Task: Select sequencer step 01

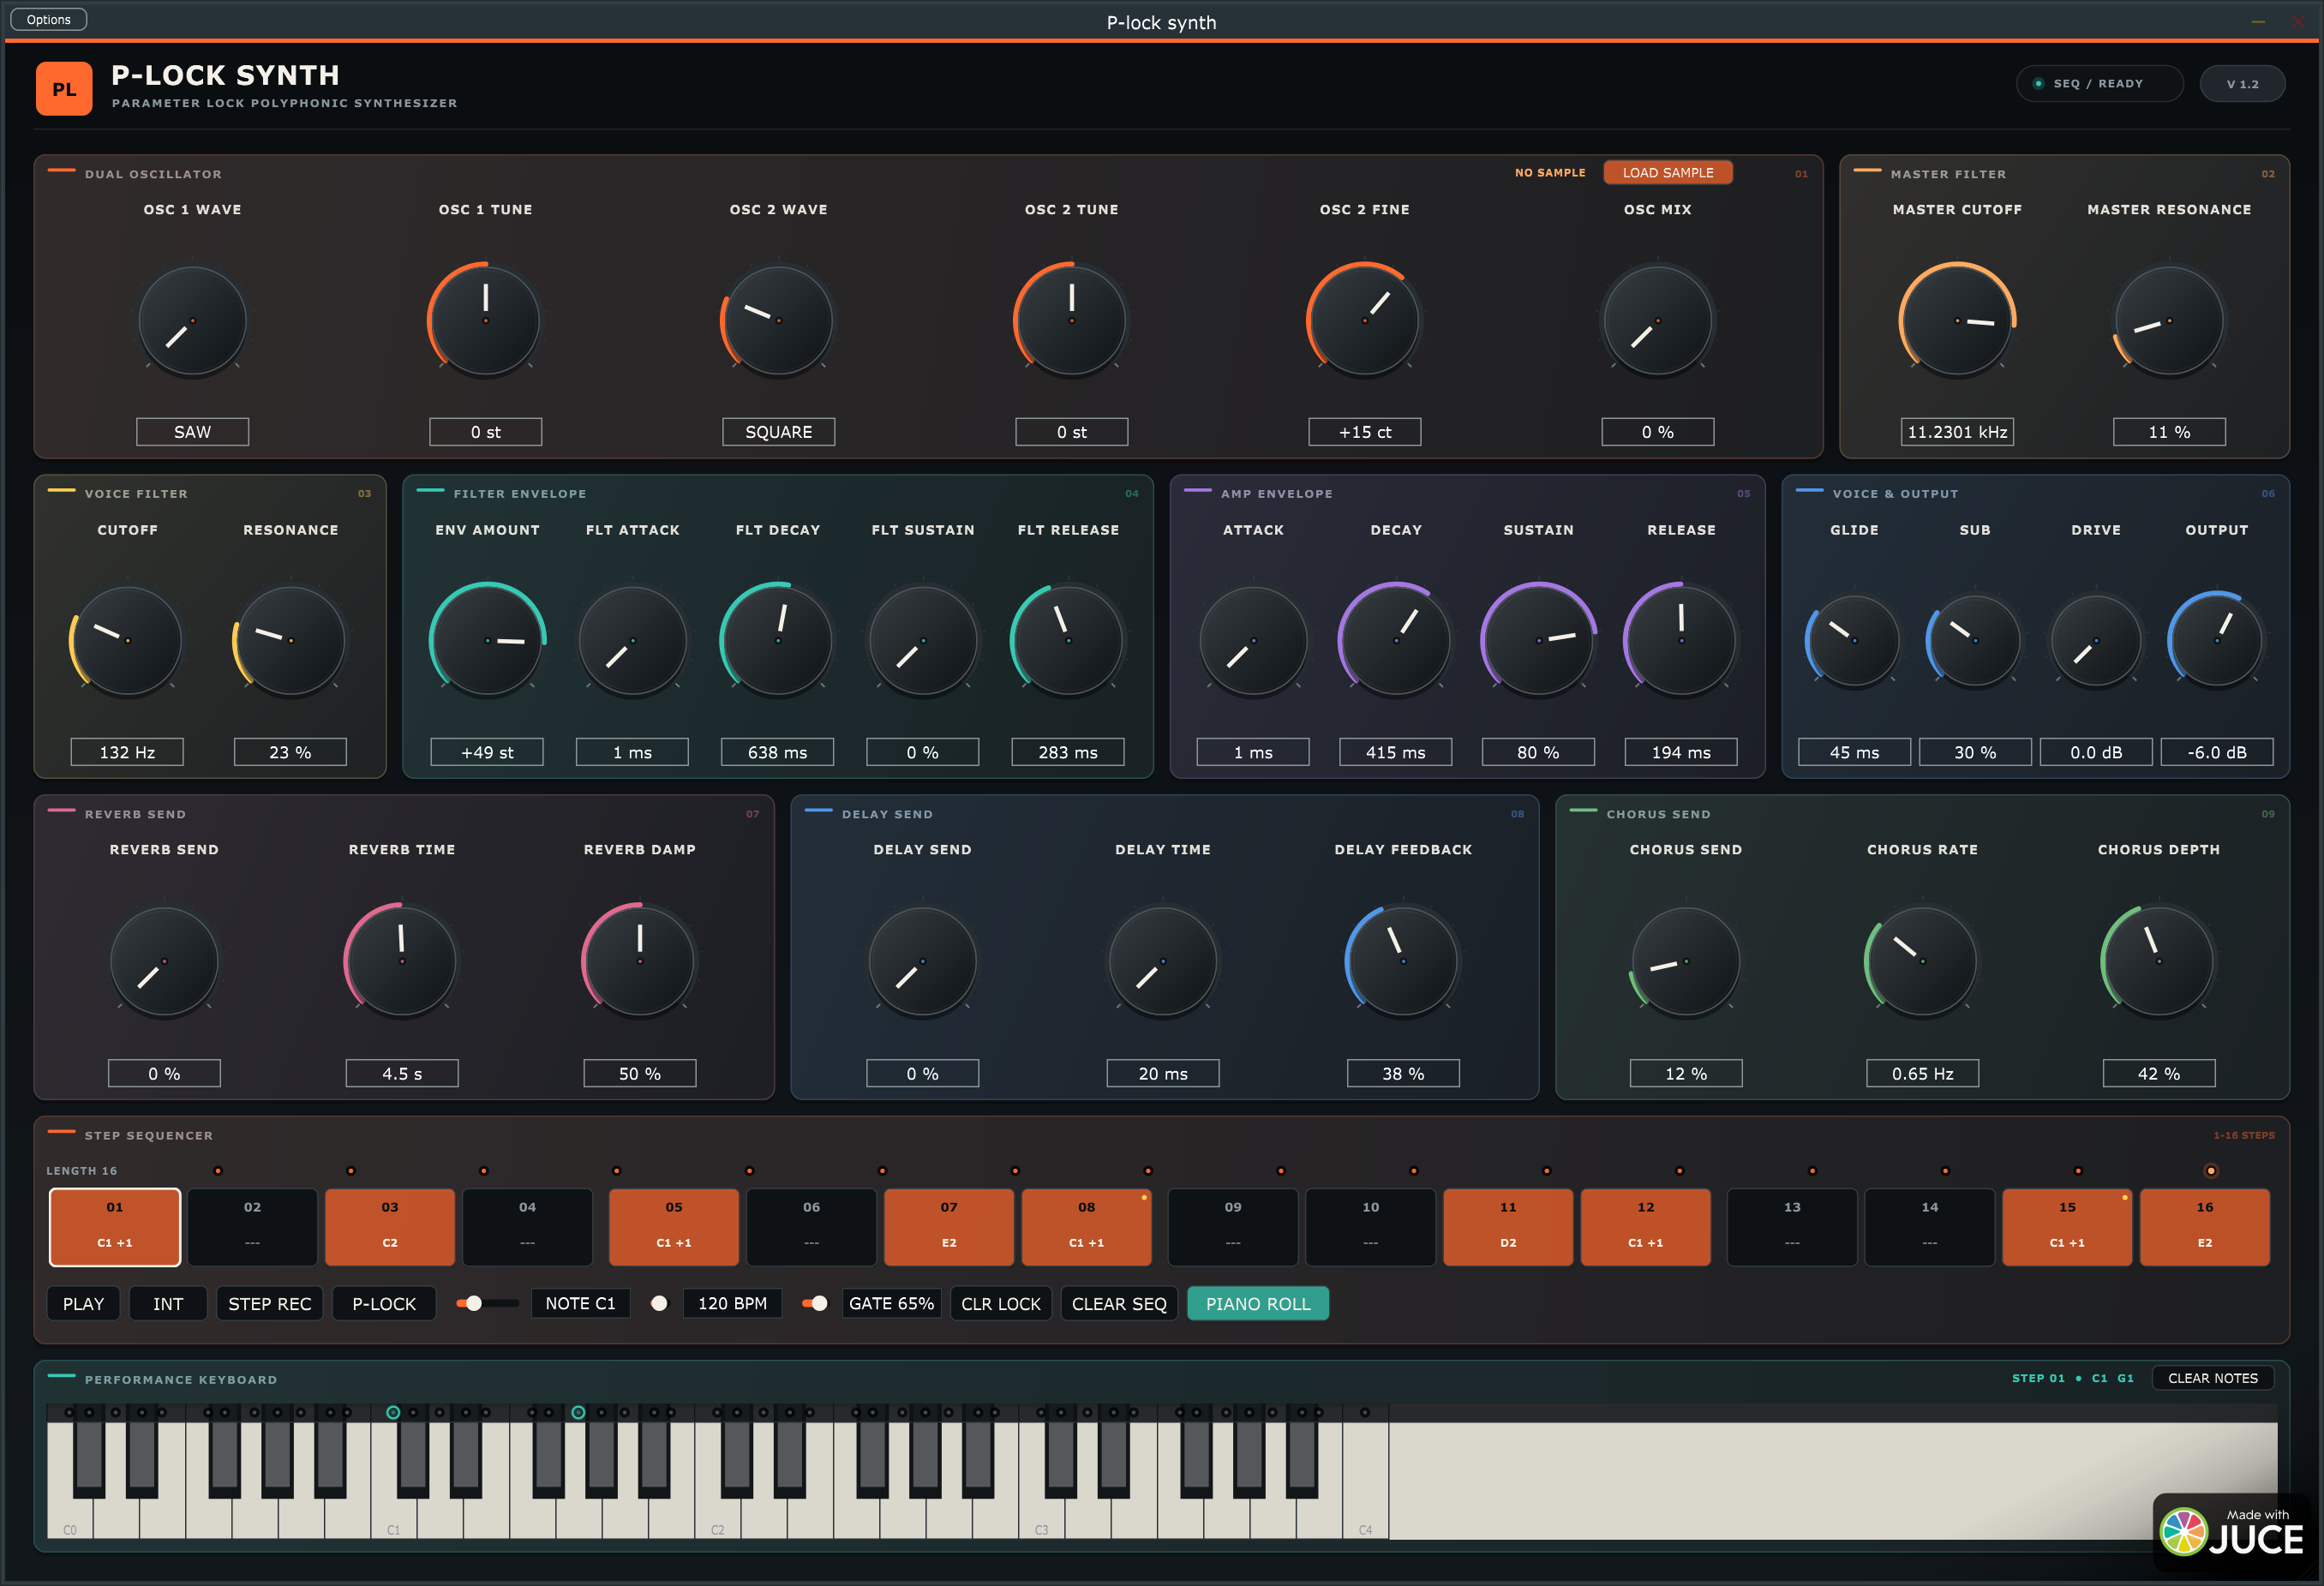Action: pyautogui.click(x=115, y=1227)
